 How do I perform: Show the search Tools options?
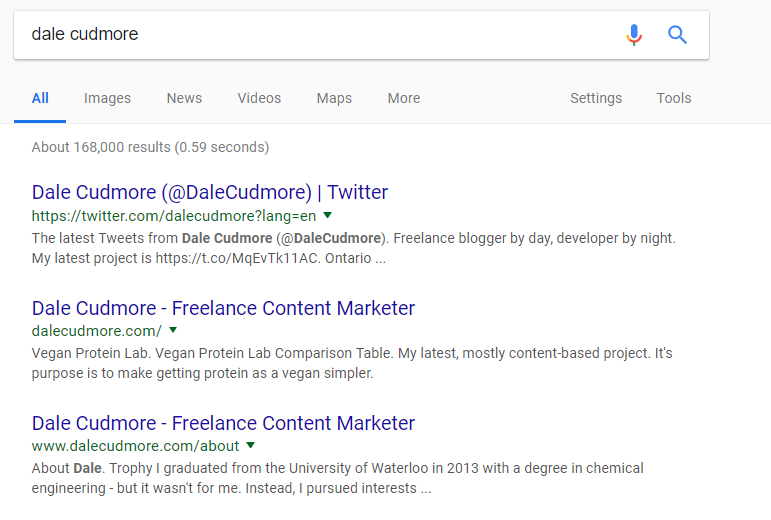[x=674, y=98]
